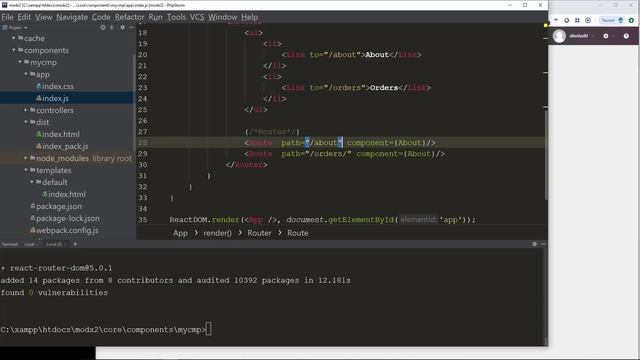640x360 pixels.
Task: Click the green extension icon in browser toolbar
Action: [x=631, y=20]
